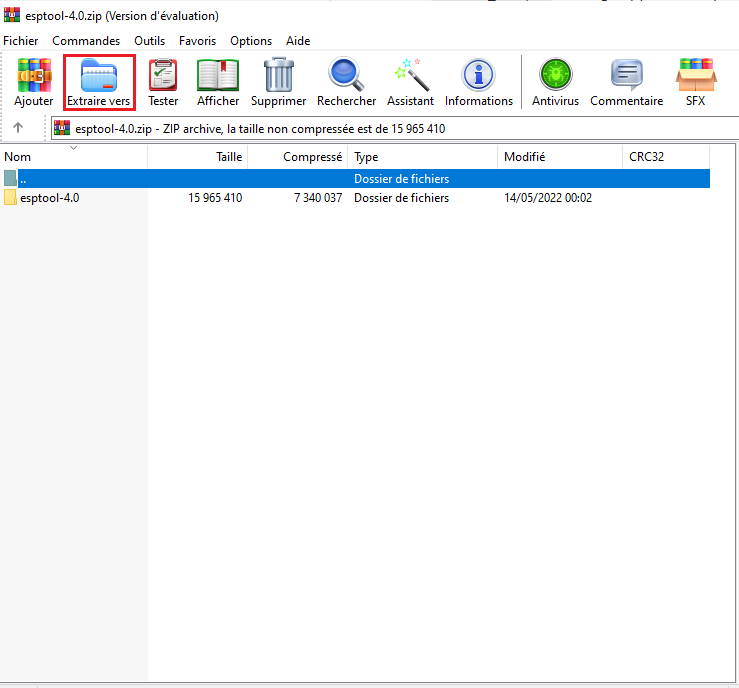Viewport: 739px width, 688px height.
Task: Open the Outils menu
Action: pos(149,41)
